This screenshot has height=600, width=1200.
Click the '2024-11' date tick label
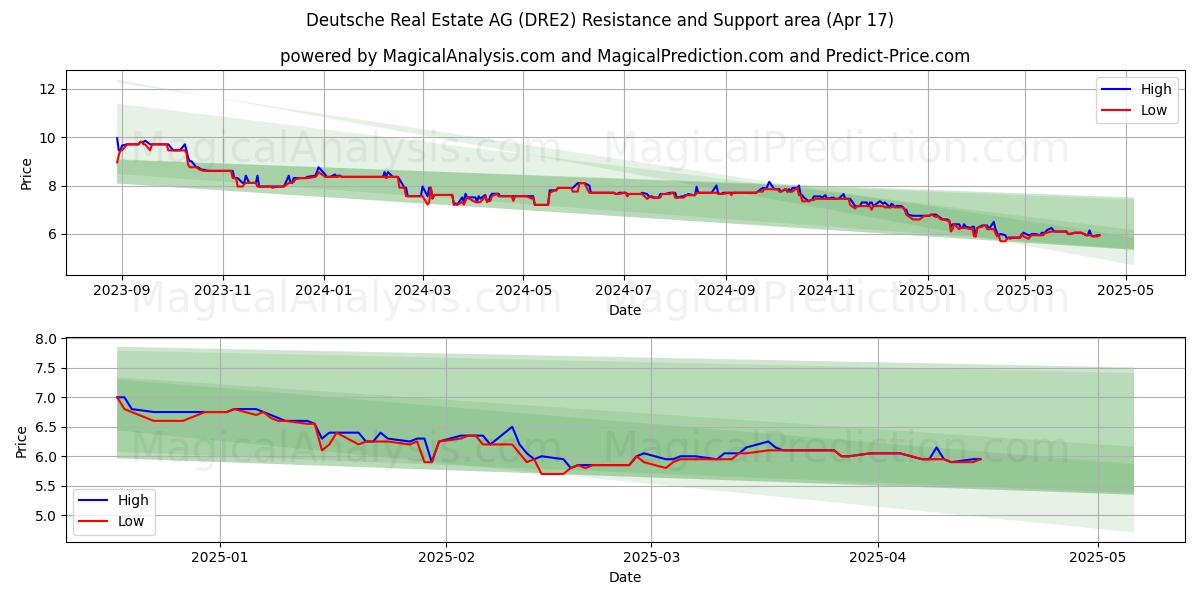(827, 292)
